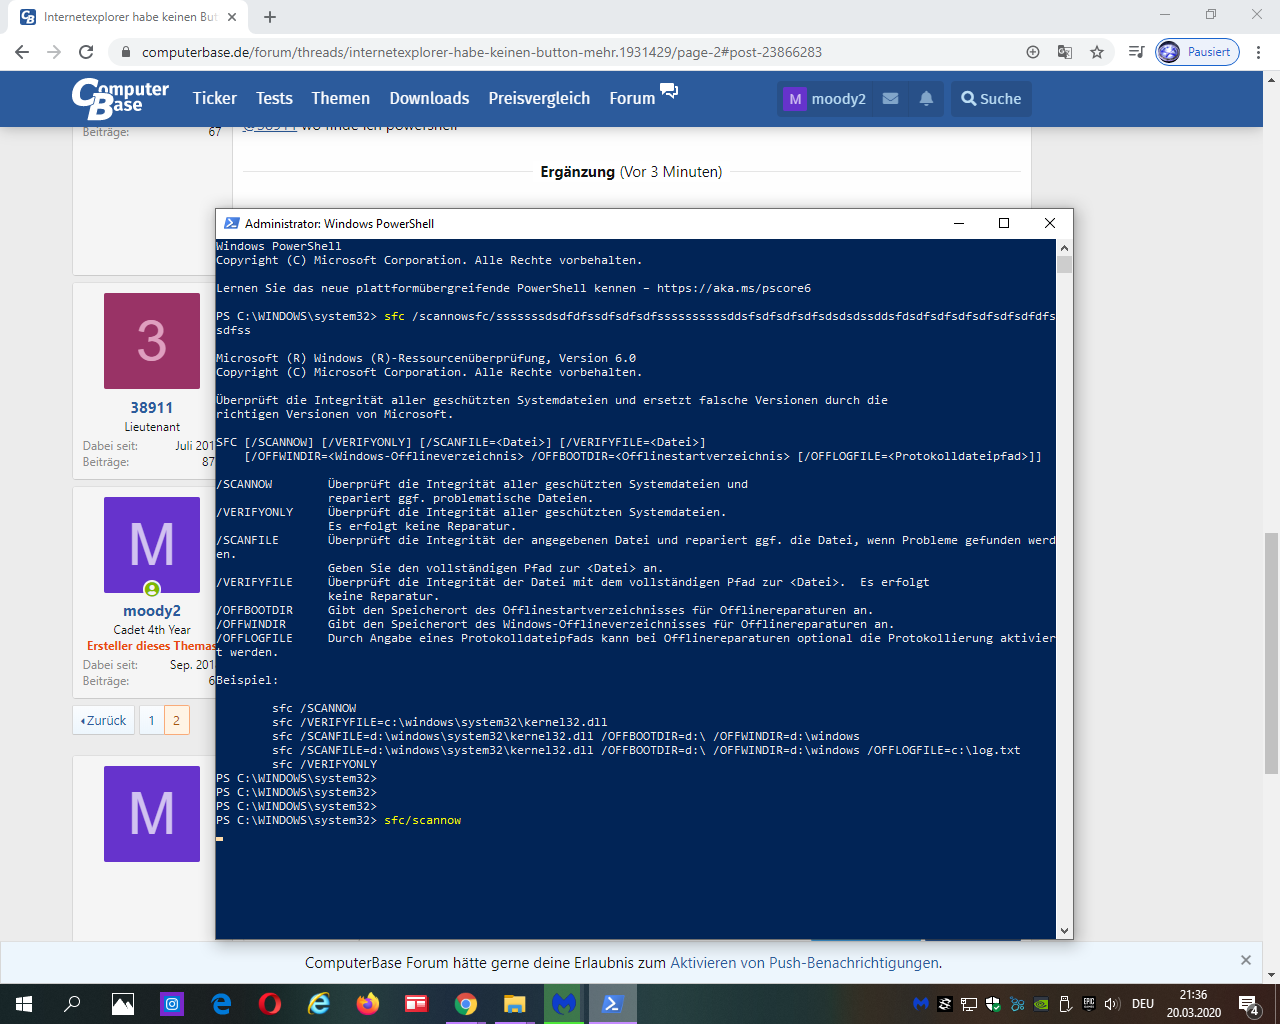Open taskbar clock showing 21:36
This screenshot has width=1280, height=1024.
click(x=1193, y=1004)
